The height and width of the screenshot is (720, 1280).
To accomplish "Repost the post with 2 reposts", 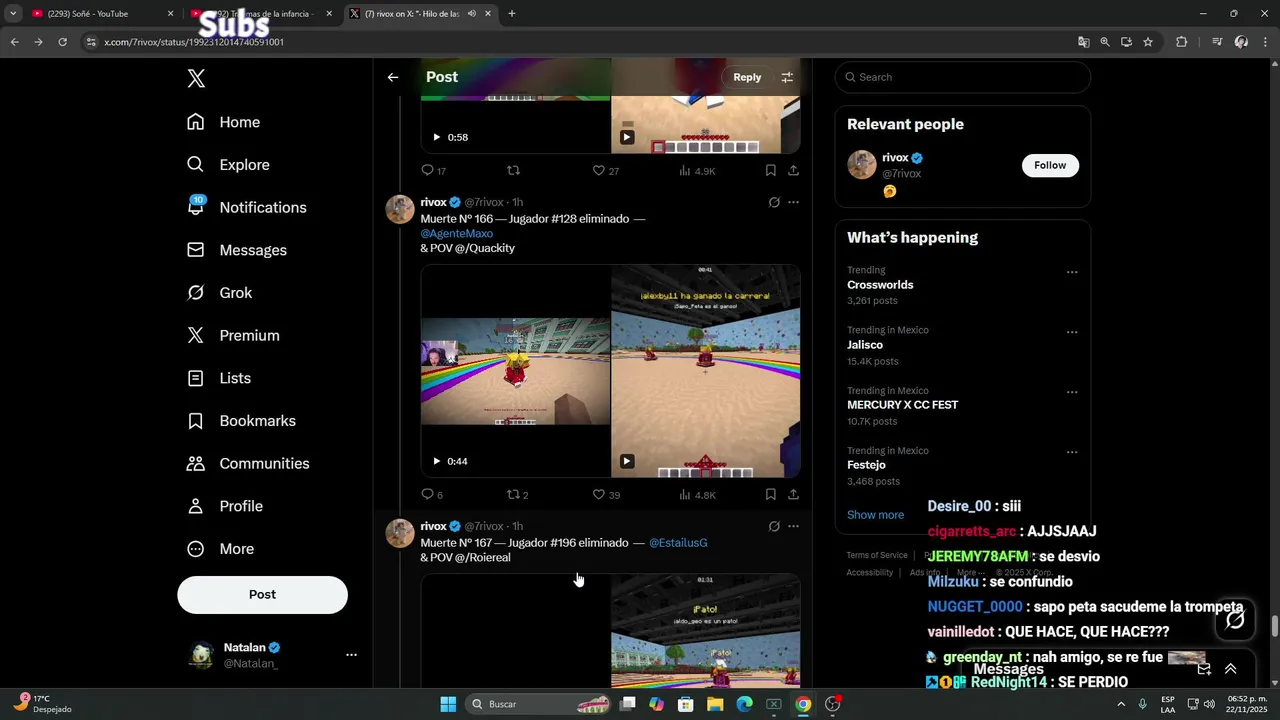I will [517, 495].
